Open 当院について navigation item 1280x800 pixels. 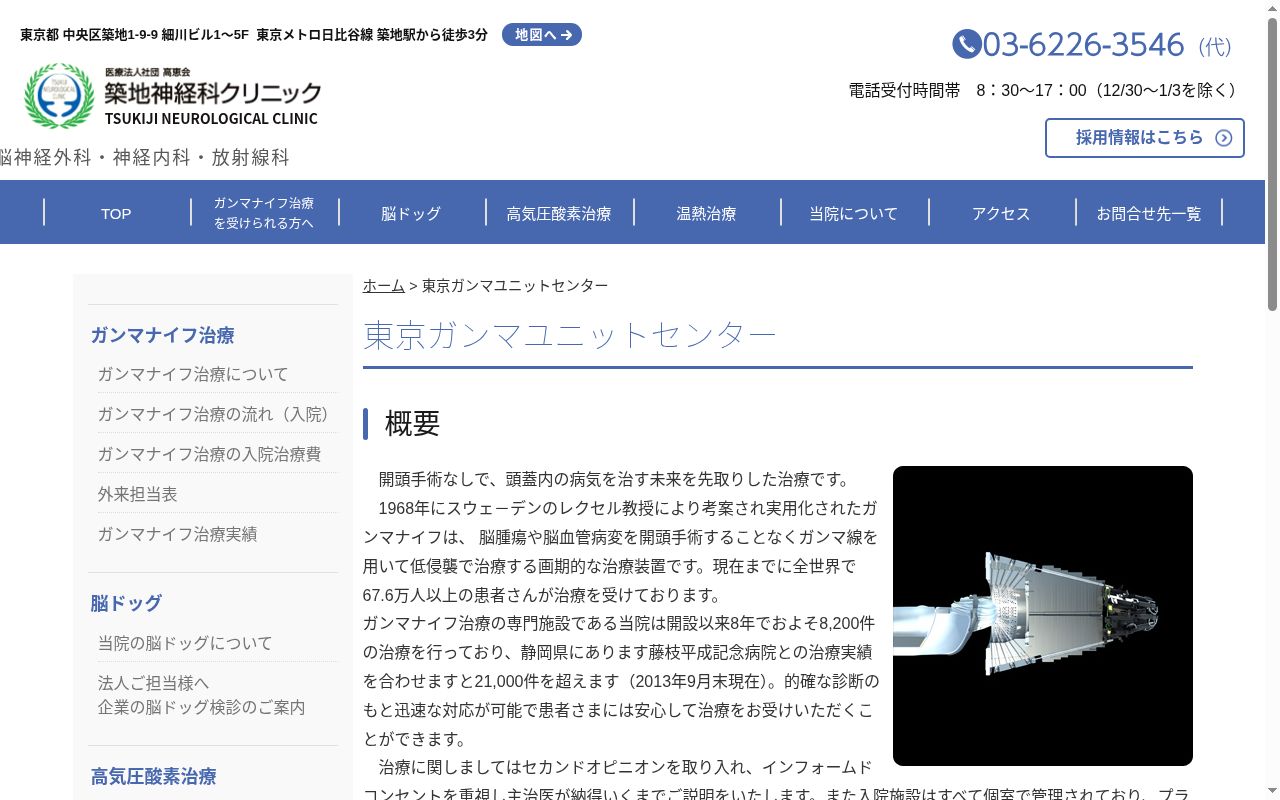point(854,213)
